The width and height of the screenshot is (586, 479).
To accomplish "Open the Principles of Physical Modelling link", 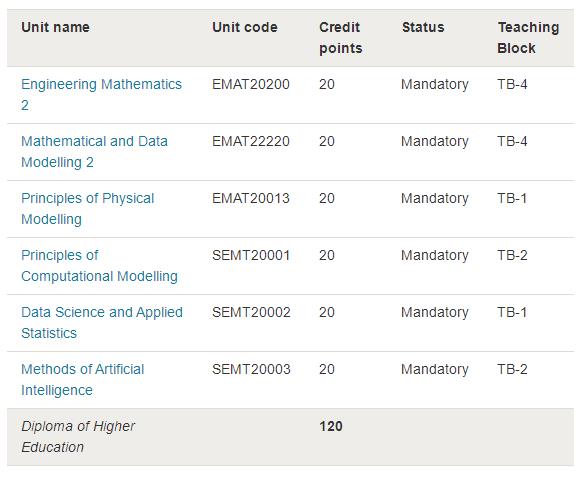I will coord(87,208).
